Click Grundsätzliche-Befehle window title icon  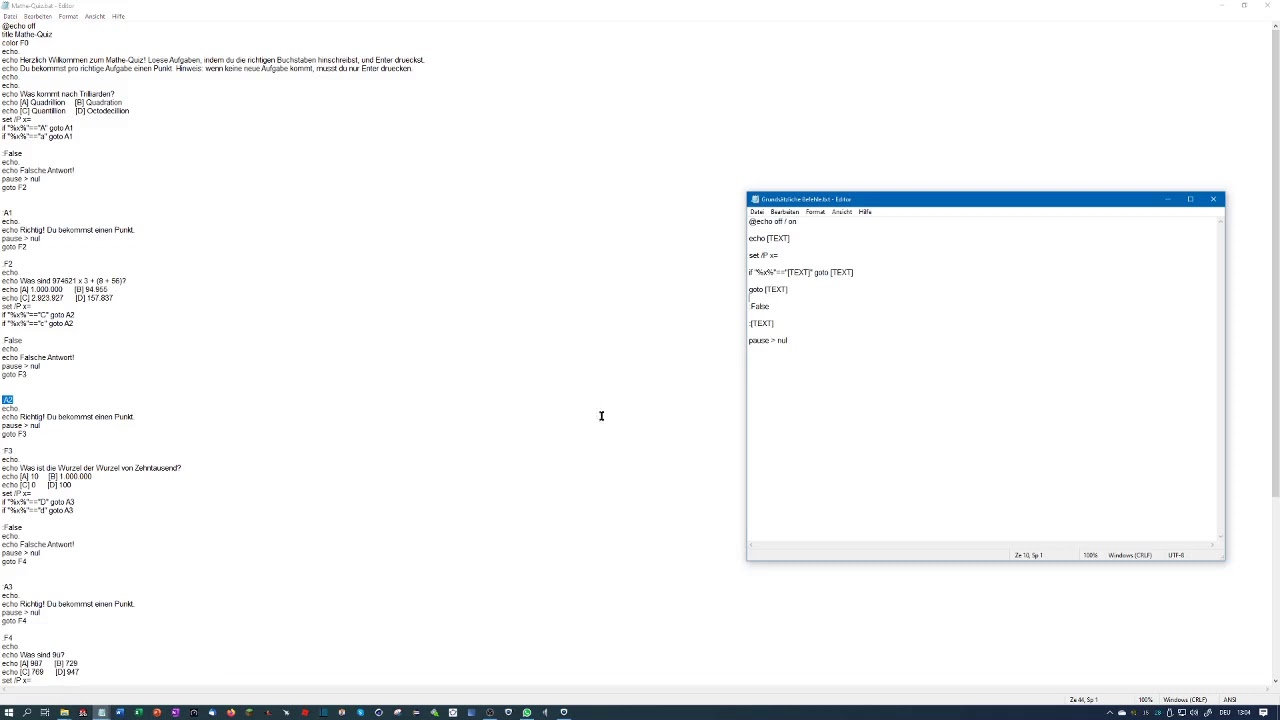(x=755, y=199)
